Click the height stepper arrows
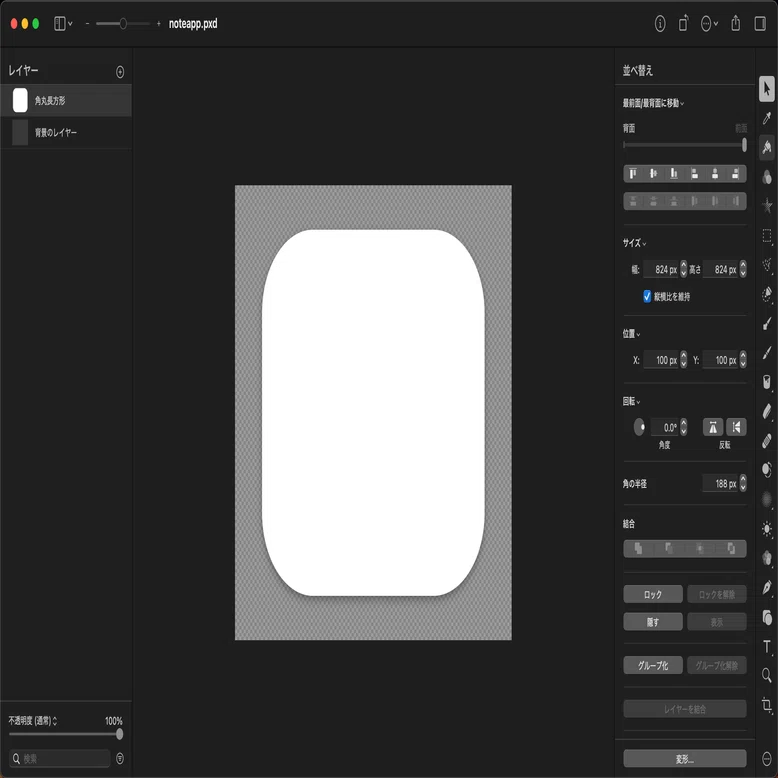The width and height of the screenshot is (778, 778). pyautogui.click(x=743, y=269)
